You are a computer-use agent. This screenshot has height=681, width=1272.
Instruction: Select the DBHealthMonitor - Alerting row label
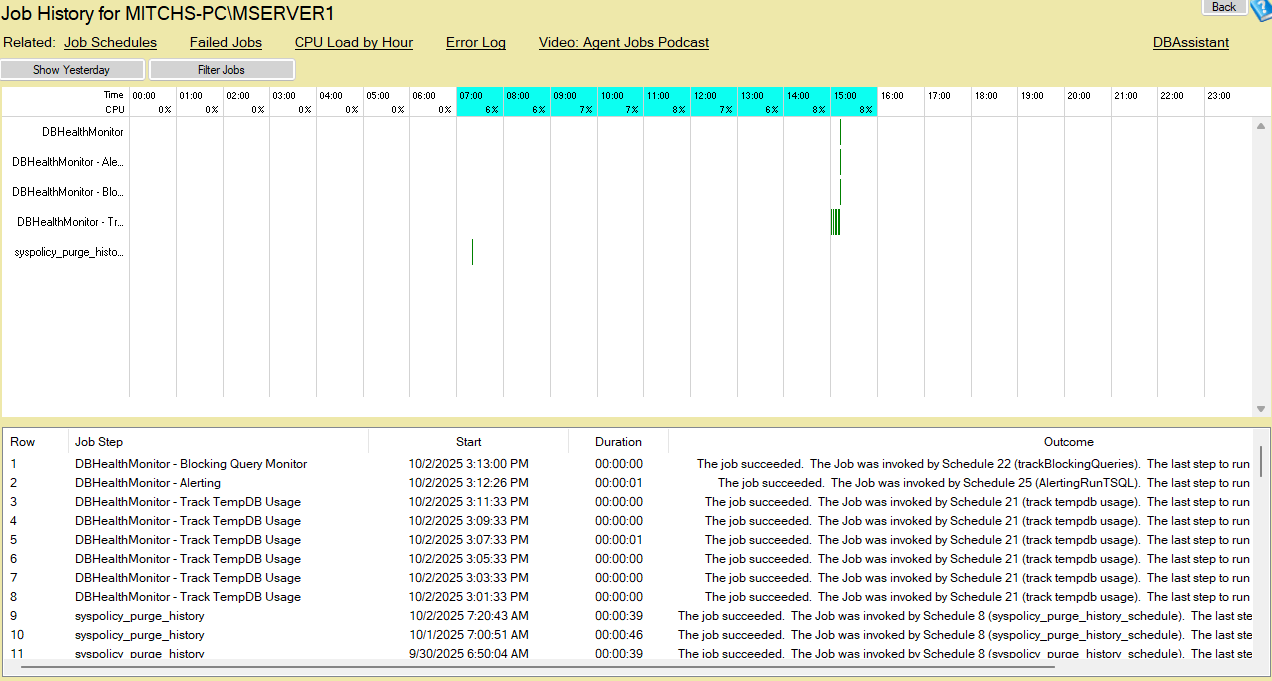67,161
